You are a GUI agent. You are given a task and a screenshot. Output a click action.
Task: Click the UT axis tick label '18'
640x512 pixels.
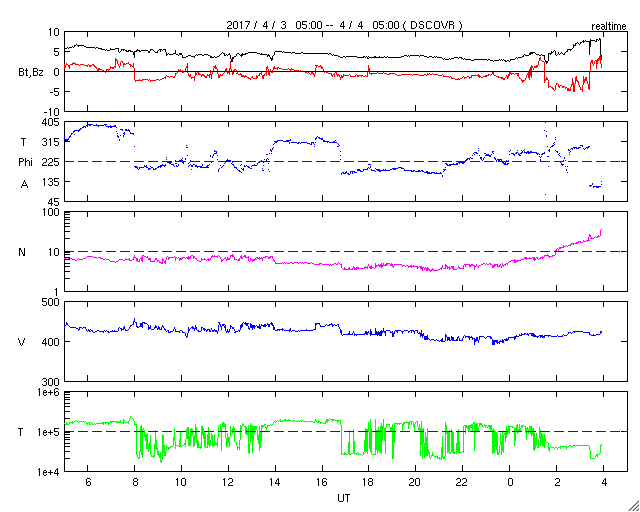tap(369, 482)
